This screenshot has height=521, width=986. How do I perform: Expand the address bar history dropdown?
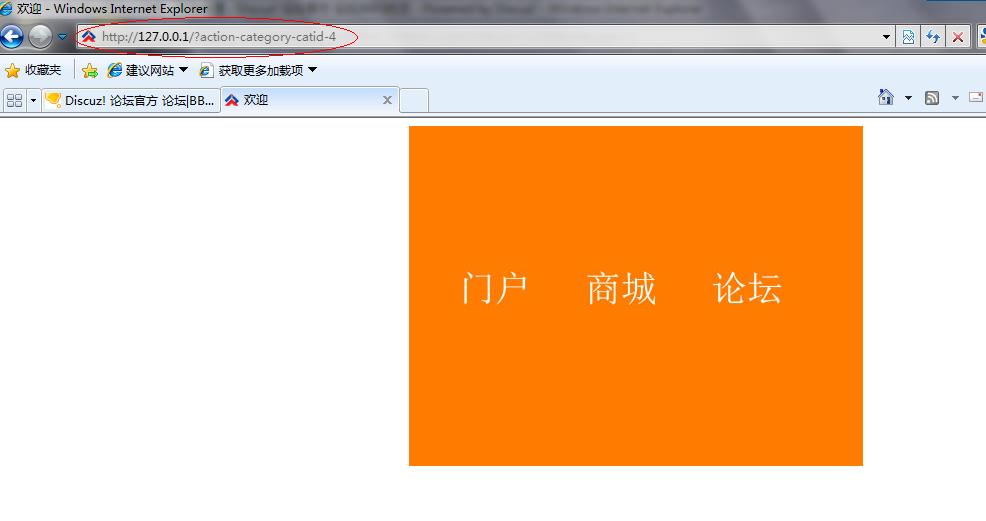pos(886,37)
